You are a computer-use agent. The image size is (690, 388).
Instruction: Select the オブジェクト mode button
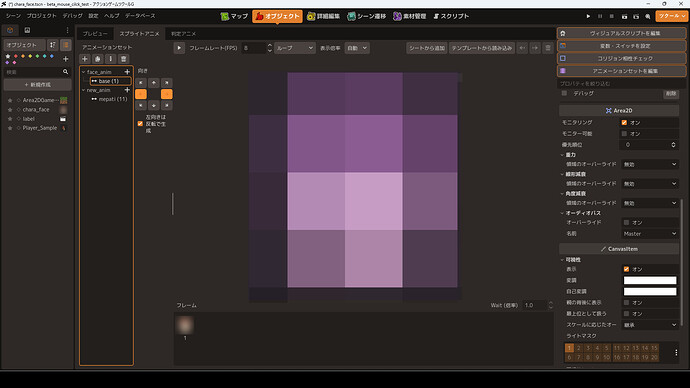pos(277,16)
